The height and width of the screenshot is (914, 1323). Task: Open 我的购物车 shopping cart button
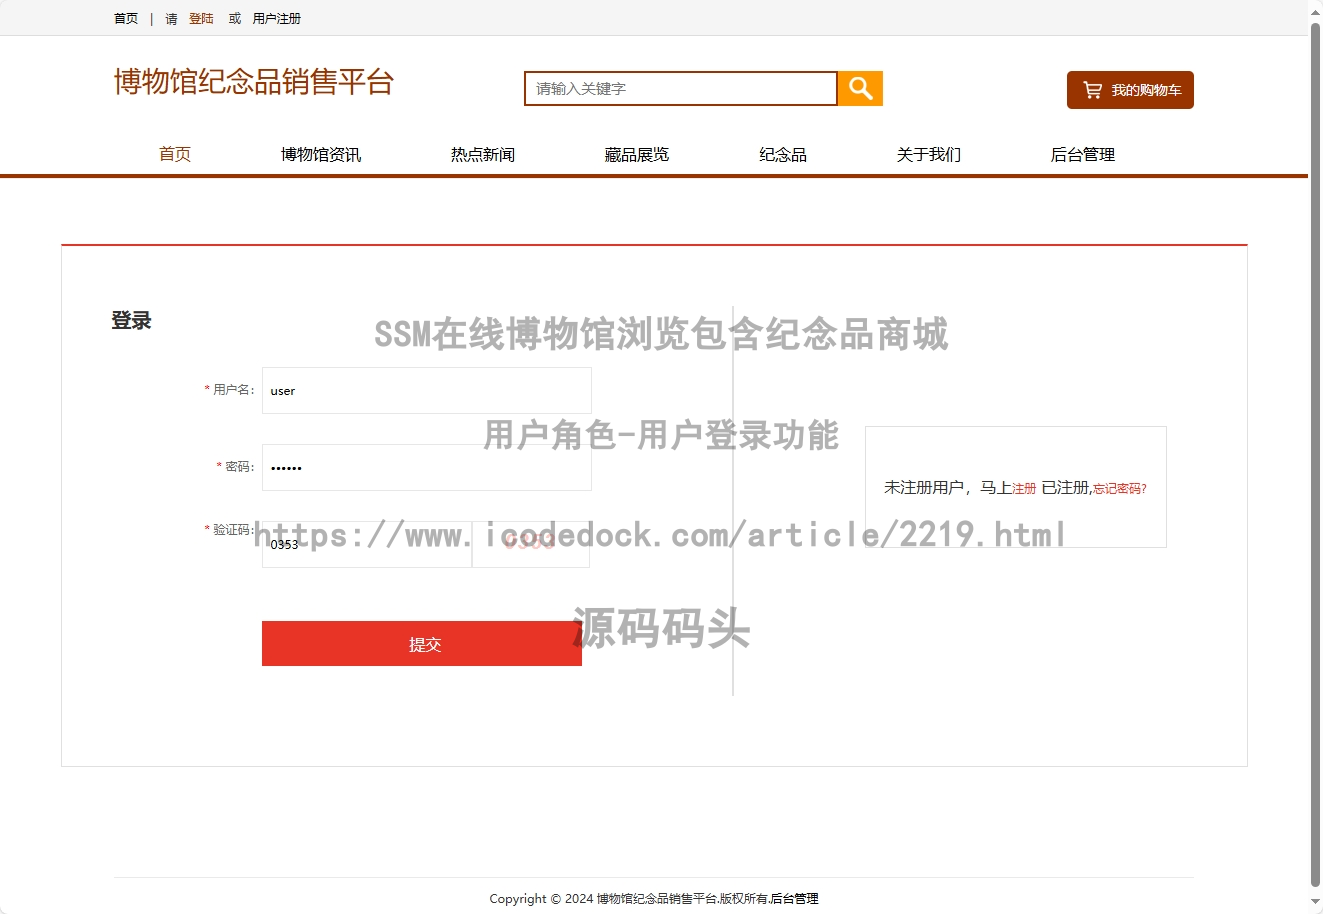tap(1130, 90)
